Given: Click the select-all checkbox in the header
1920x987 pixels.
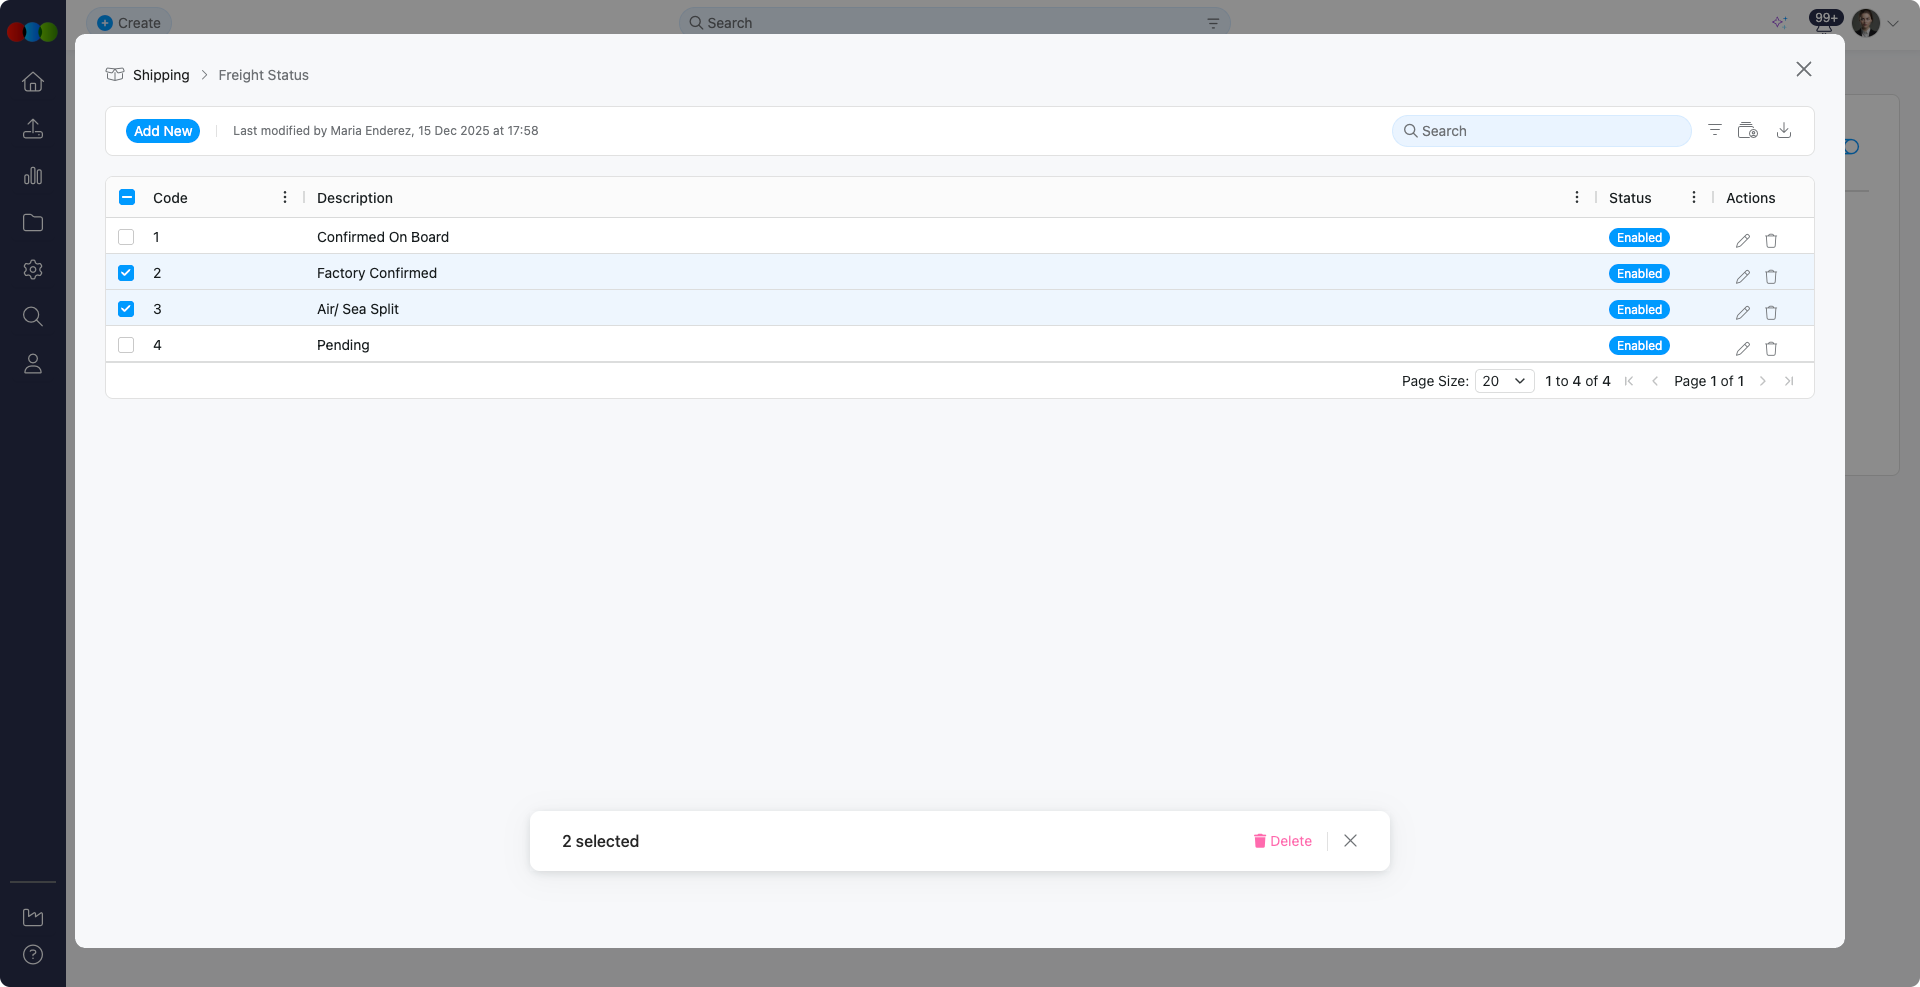Looking at the screenshot, I should pos(126,197).
